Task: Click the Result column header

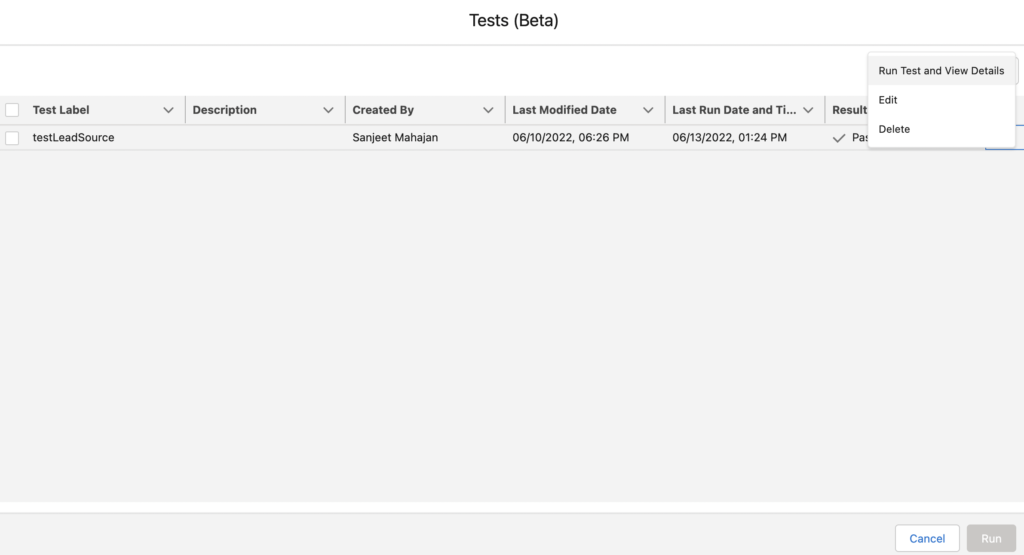Action: click(x=849, y=110)
